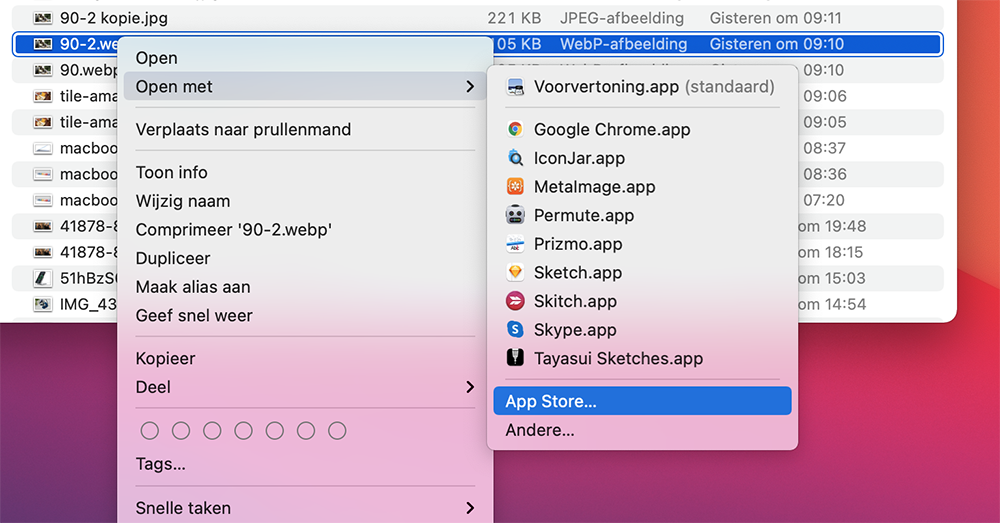Viewport: 1000px width, 523px height.
Task: Open file with Skype.app
Action: (642, 329)
